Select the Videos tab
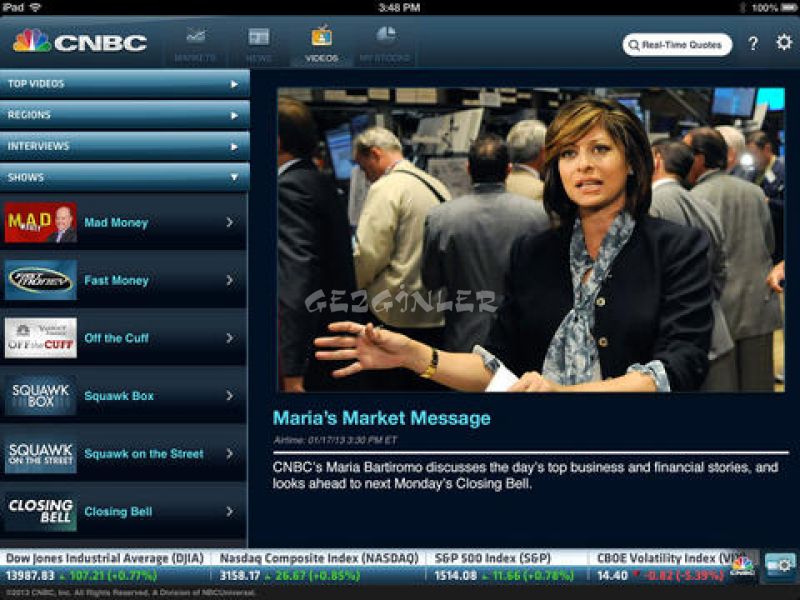Screen dimensions: 800x600 tap(321, 45)
